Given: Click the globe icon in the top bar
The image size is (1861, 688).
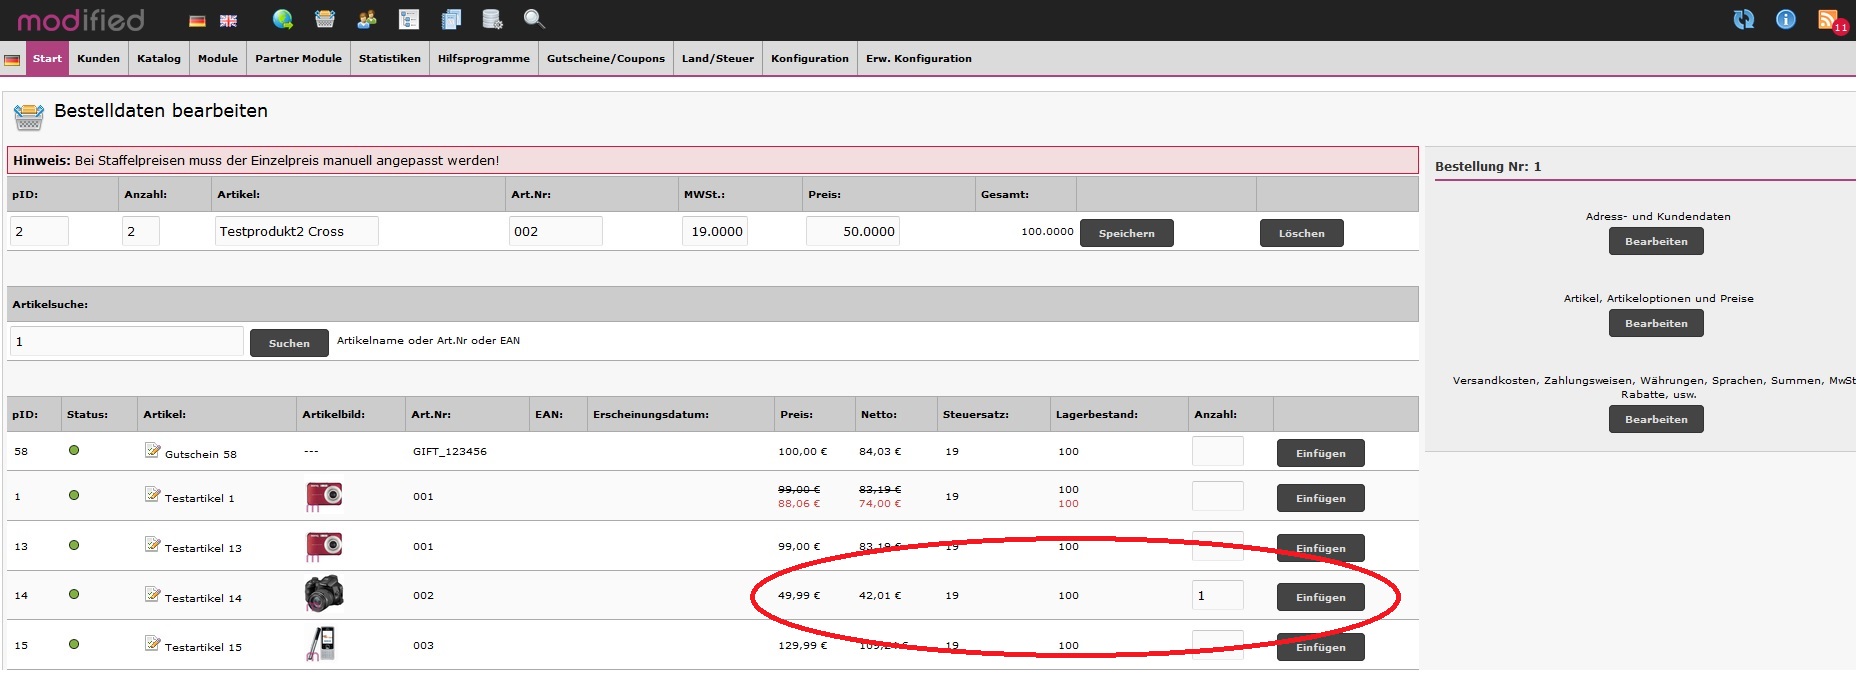Looking at the screenshot, I should (283, 19).
